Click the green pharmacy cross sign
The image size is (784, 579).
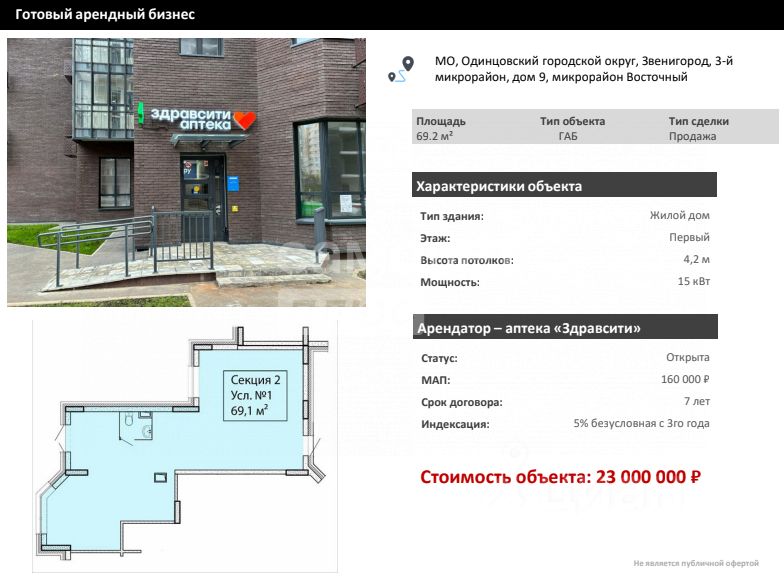click(141, 113)
